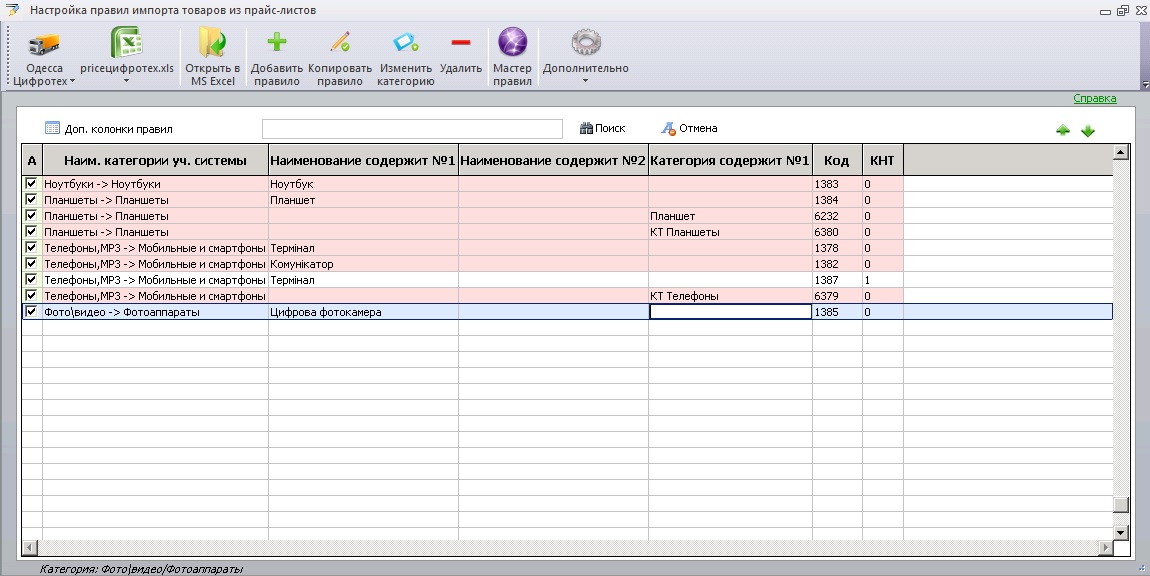Select the priceцифротех.xls Excel file icon
The height and width of the screenshot is (576, 1150).
coord(127,43)
